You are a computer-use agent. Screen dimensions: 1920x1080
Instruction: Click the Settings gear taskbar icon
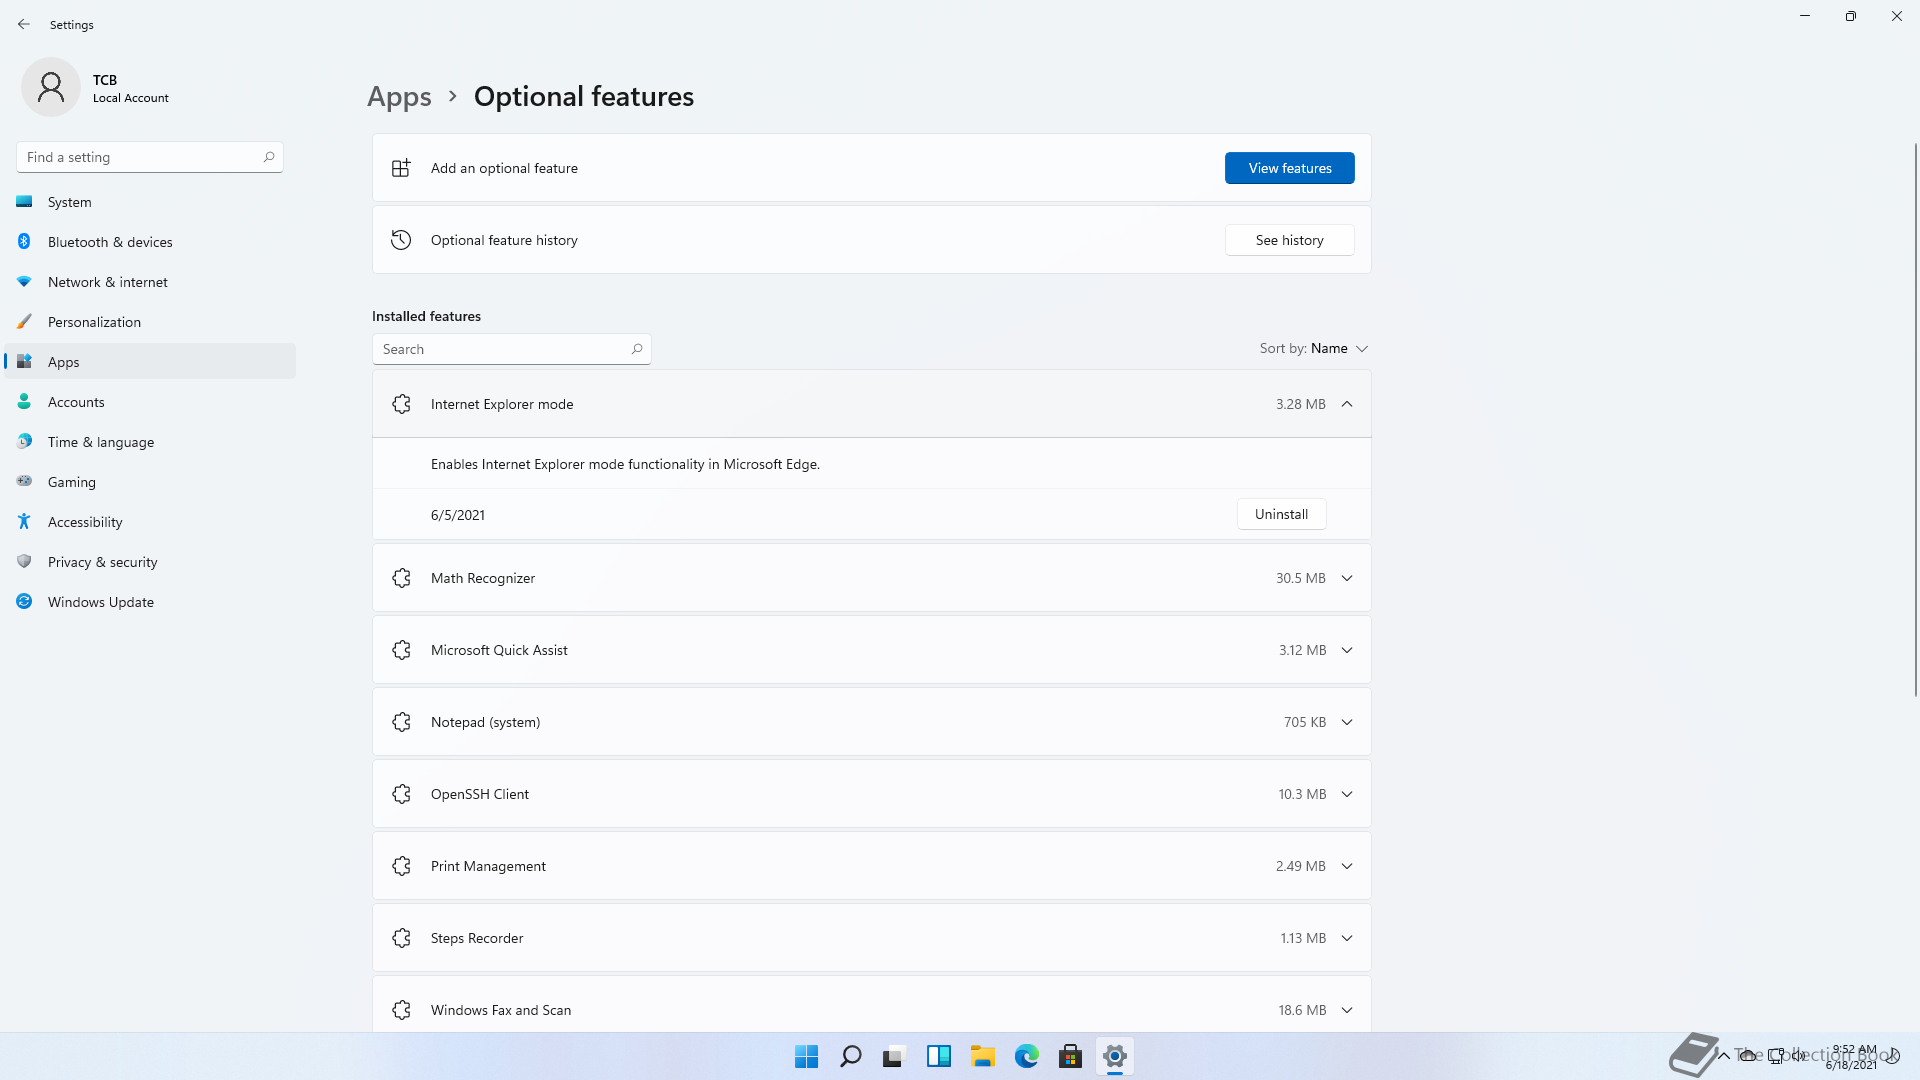click(1114, 1056)
